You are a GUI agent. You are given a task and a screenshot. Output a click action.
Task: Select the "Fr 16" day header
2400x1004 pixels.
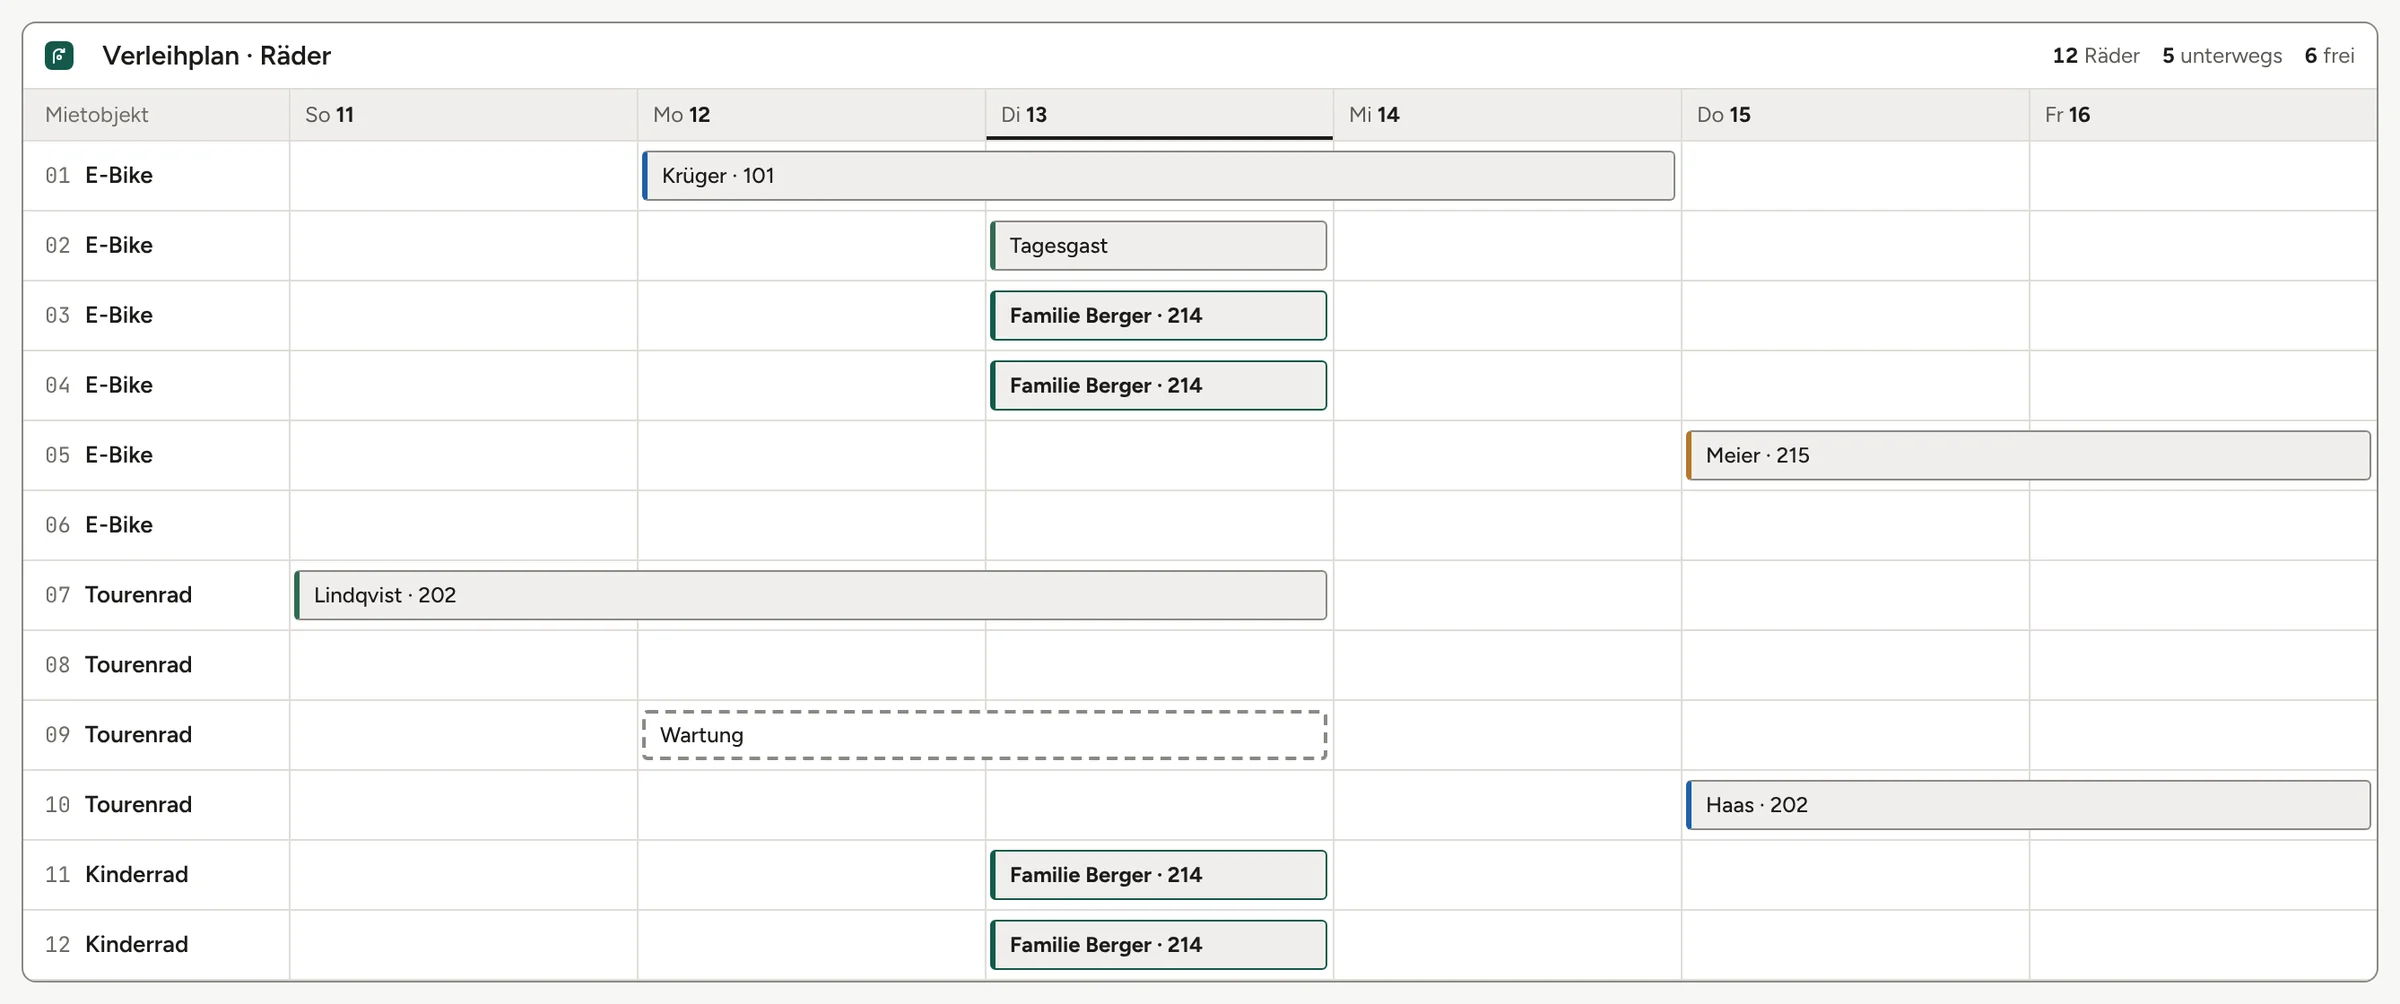tap(2203, 115)
